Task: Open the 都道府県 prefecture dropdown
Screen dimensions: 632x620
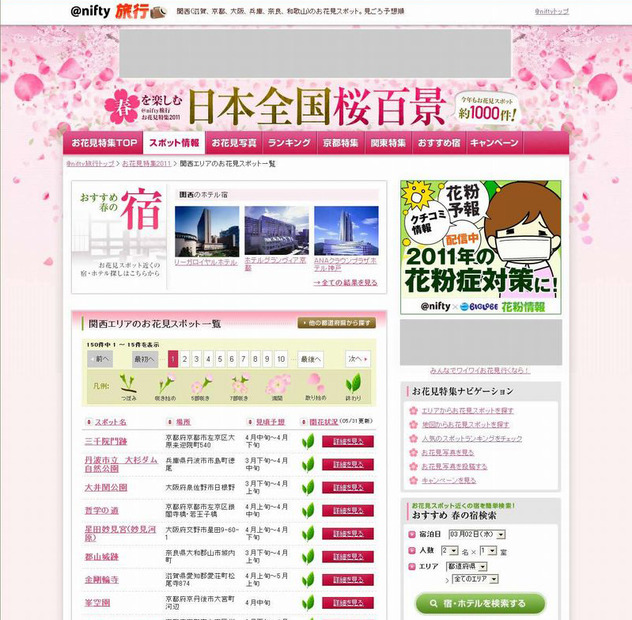Action: click(x=467, y=566)
